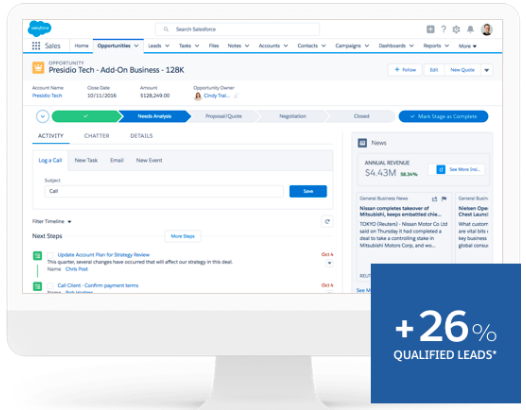
Task: Select the Needs Analysis stage
Action: [155, 116]
